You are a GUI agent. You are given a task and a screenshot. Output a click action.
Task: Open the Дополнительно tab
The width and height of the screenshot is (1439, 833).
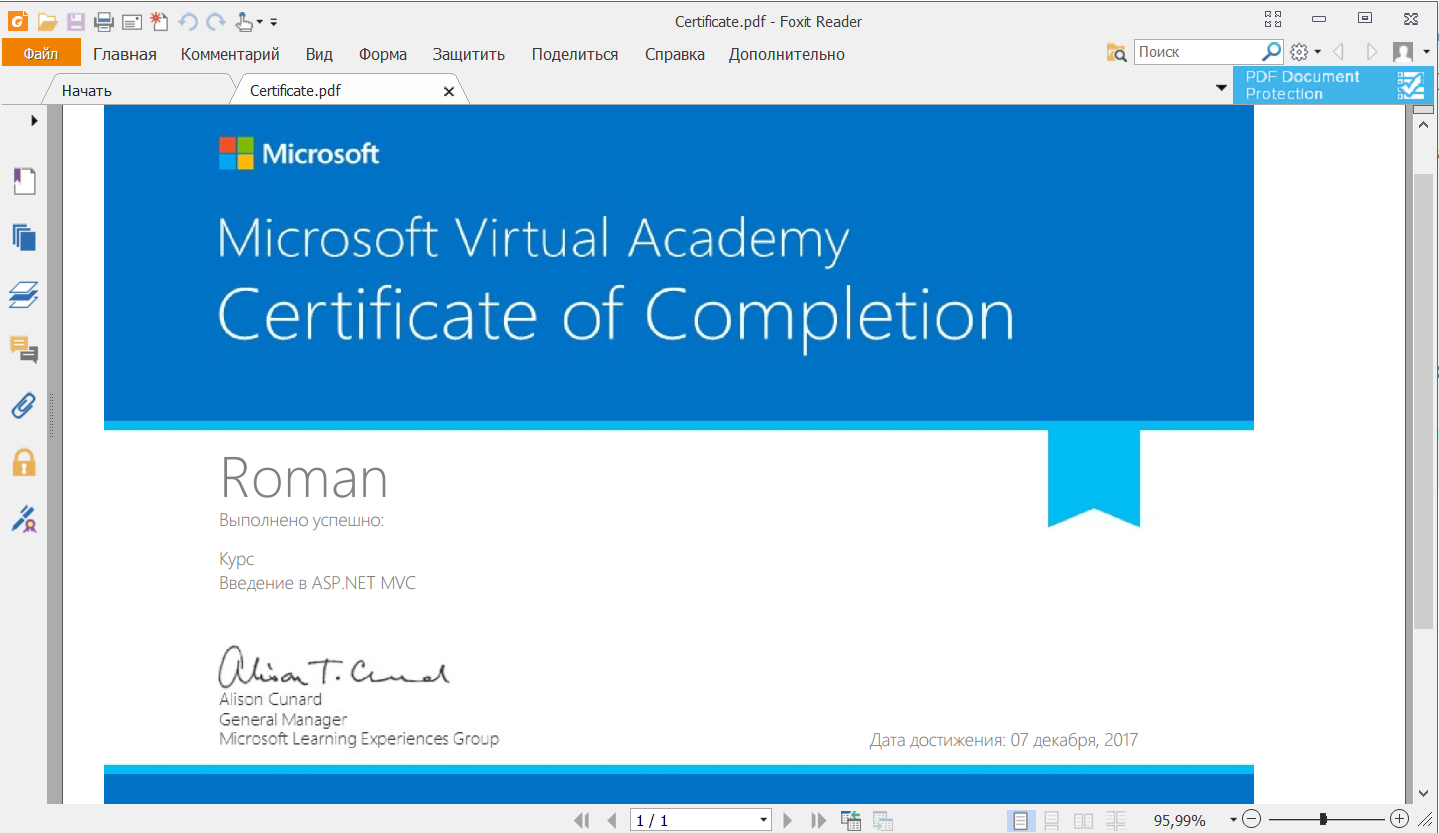(x=787, y=54)
